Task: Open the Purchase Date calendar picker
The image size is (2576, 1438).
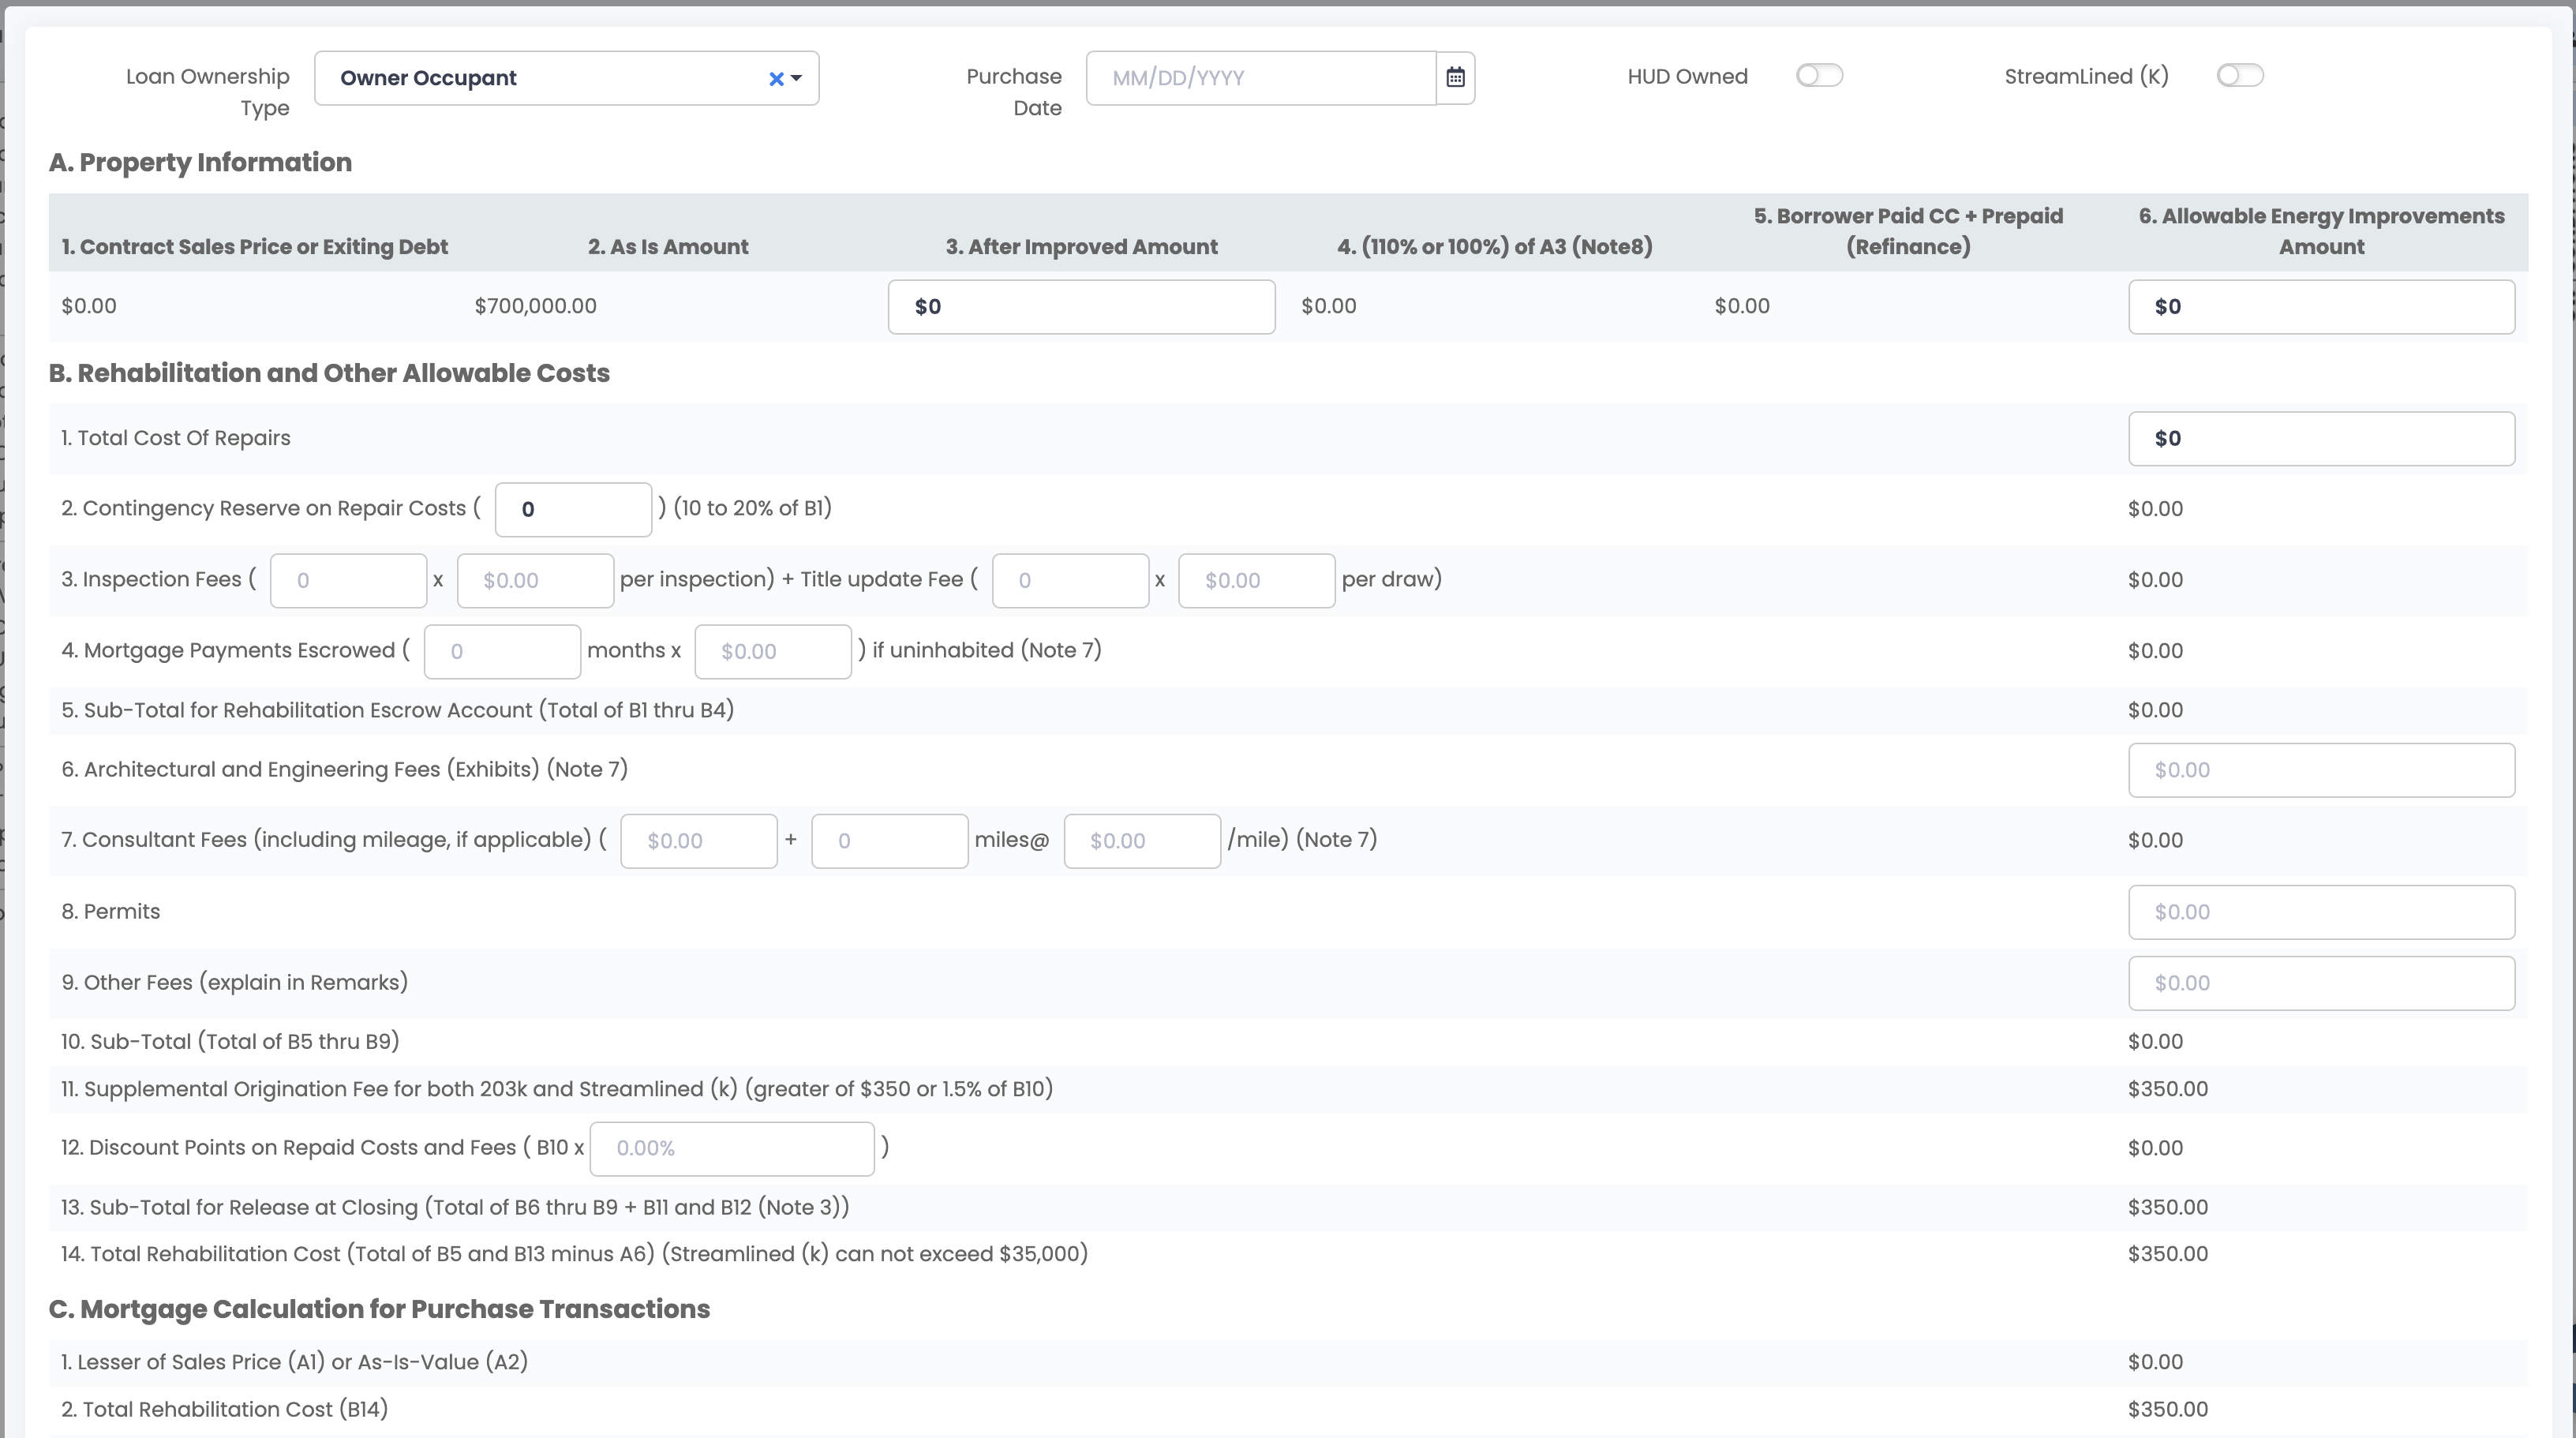Action: pos(1456,77)
